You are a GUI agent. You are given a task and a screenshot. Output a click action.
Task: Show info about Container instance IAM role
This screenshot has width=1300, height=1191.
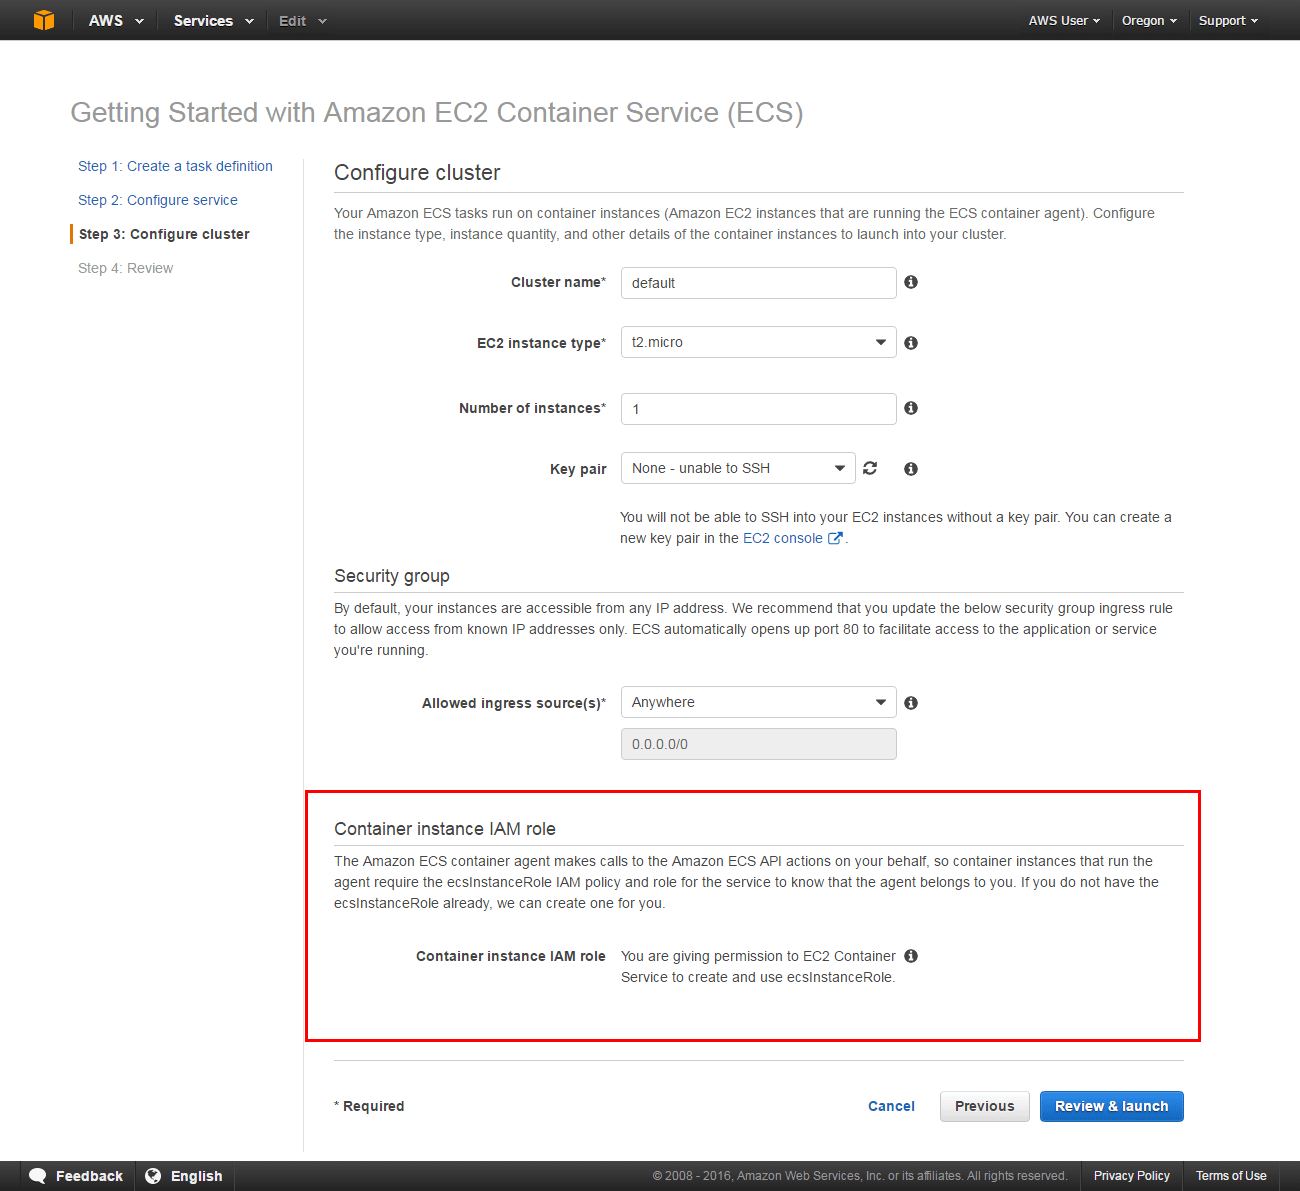pyautogui.click(x=910, y=956)
